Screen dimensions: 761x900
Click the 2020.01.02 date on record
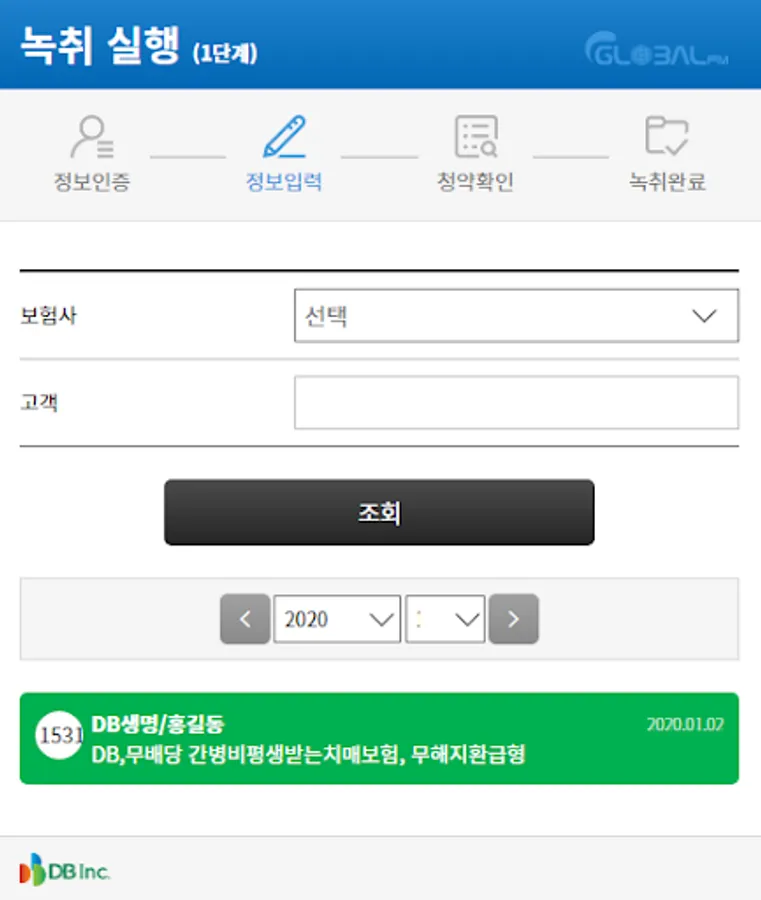click(x=685, y=724)
